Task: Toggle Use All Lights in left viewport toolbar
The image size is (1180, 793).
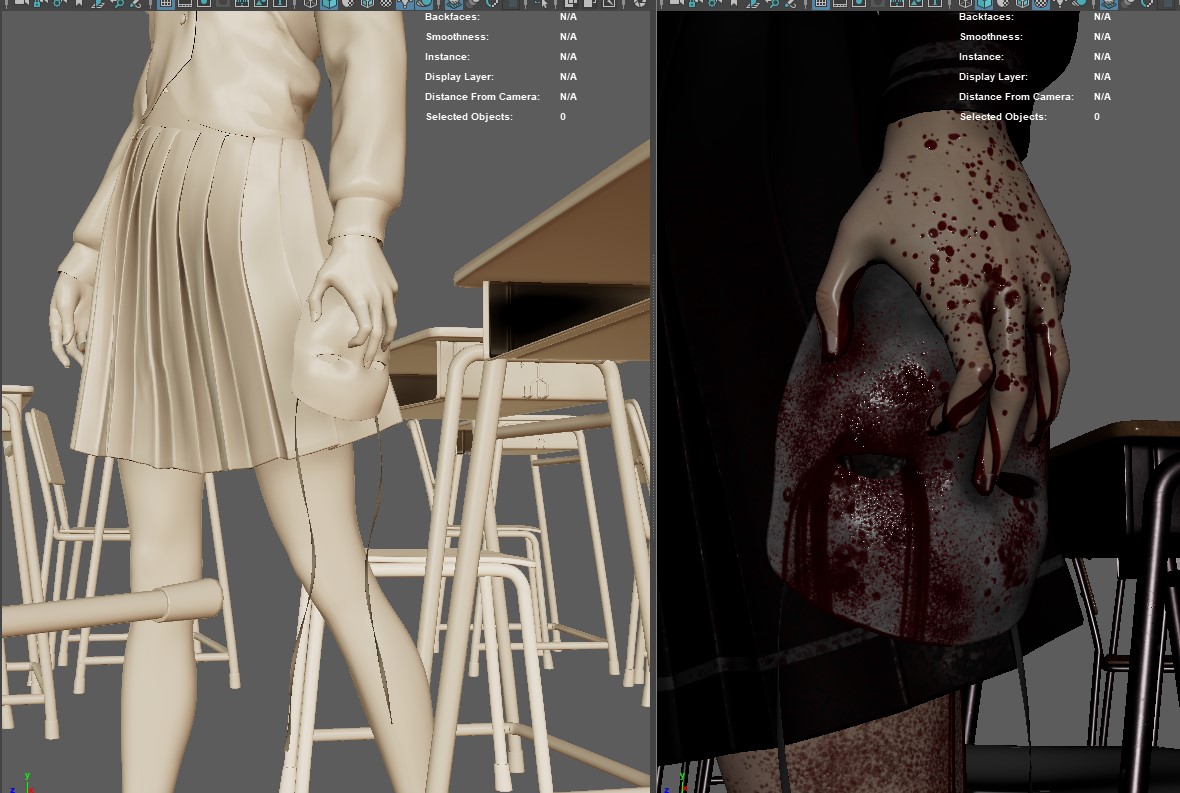Action: 403,4
